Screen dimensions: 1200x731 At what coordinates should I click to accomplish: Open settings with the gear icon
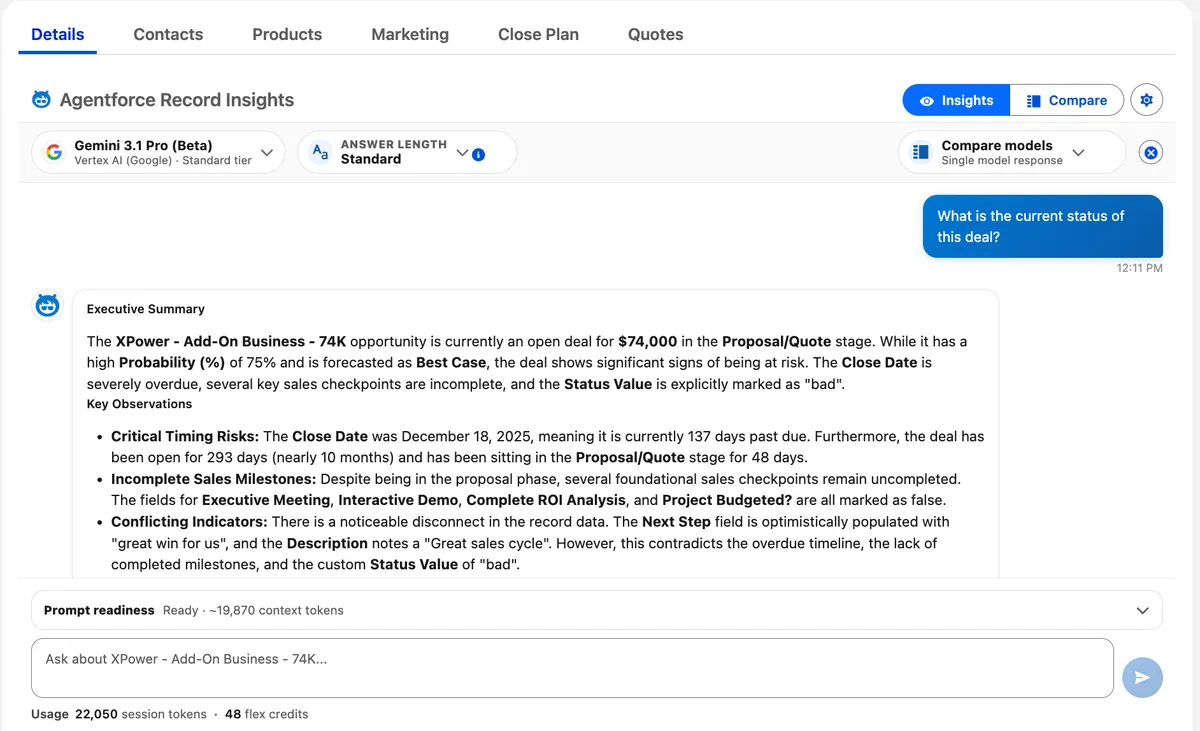pos(1147,100)
